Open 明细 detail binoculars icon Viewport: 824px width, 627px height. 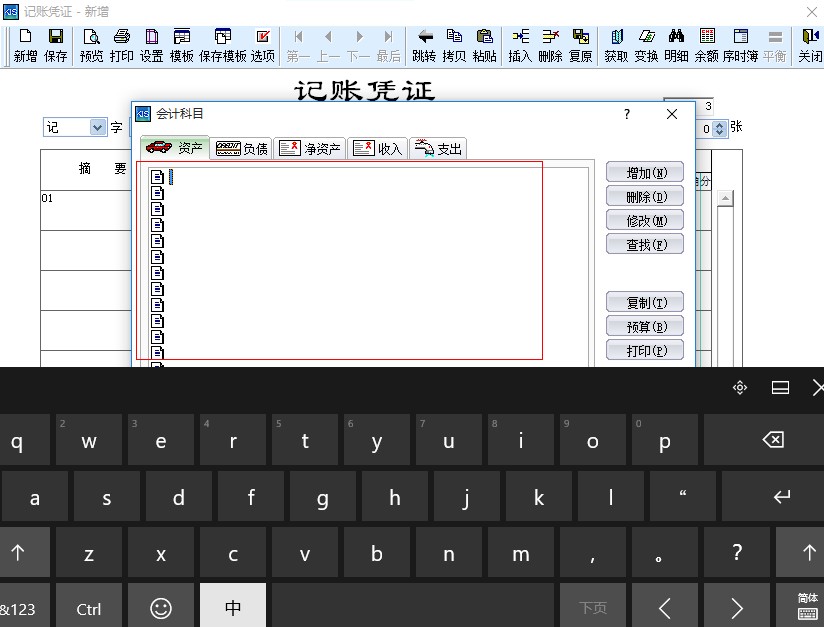click(x=676, y=45)
